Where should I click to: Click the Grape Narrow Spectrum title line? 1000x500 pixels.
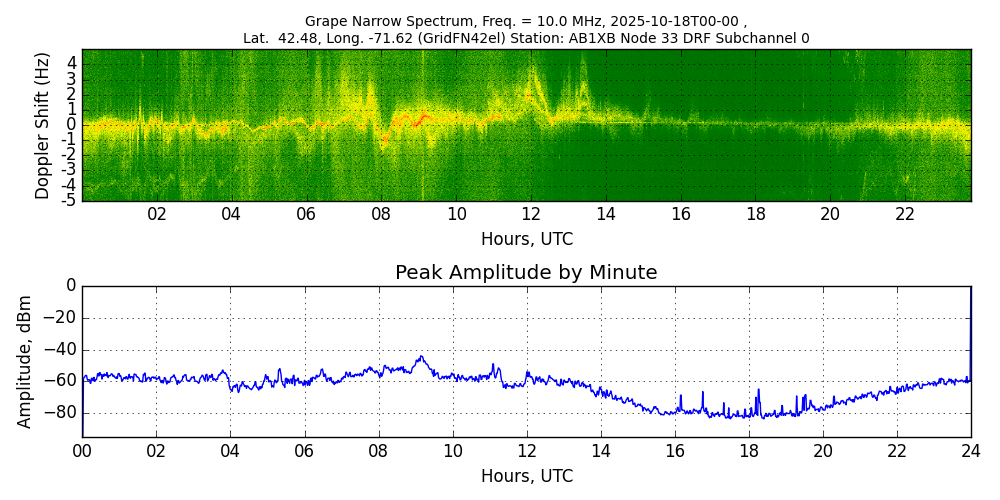[x=526, y=21]
